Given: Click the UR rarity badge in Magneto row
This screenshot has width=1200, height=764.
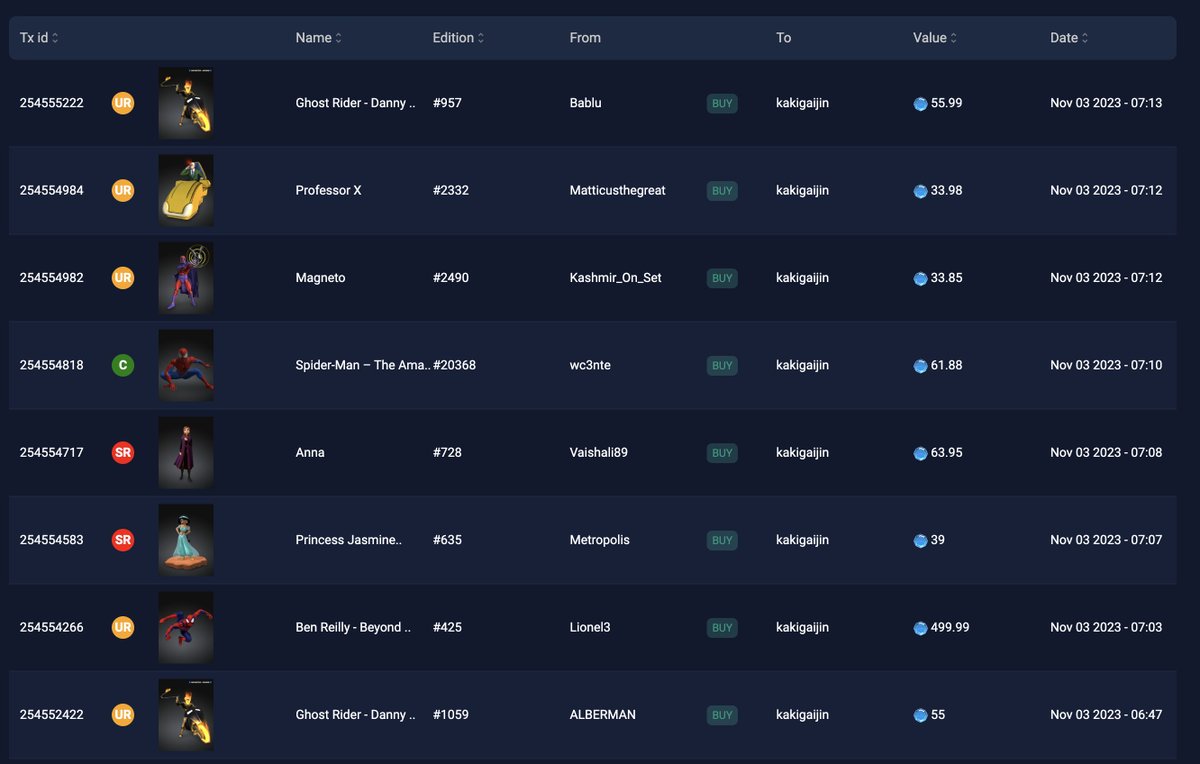Looking at the screenshot, I should [123, 278].
